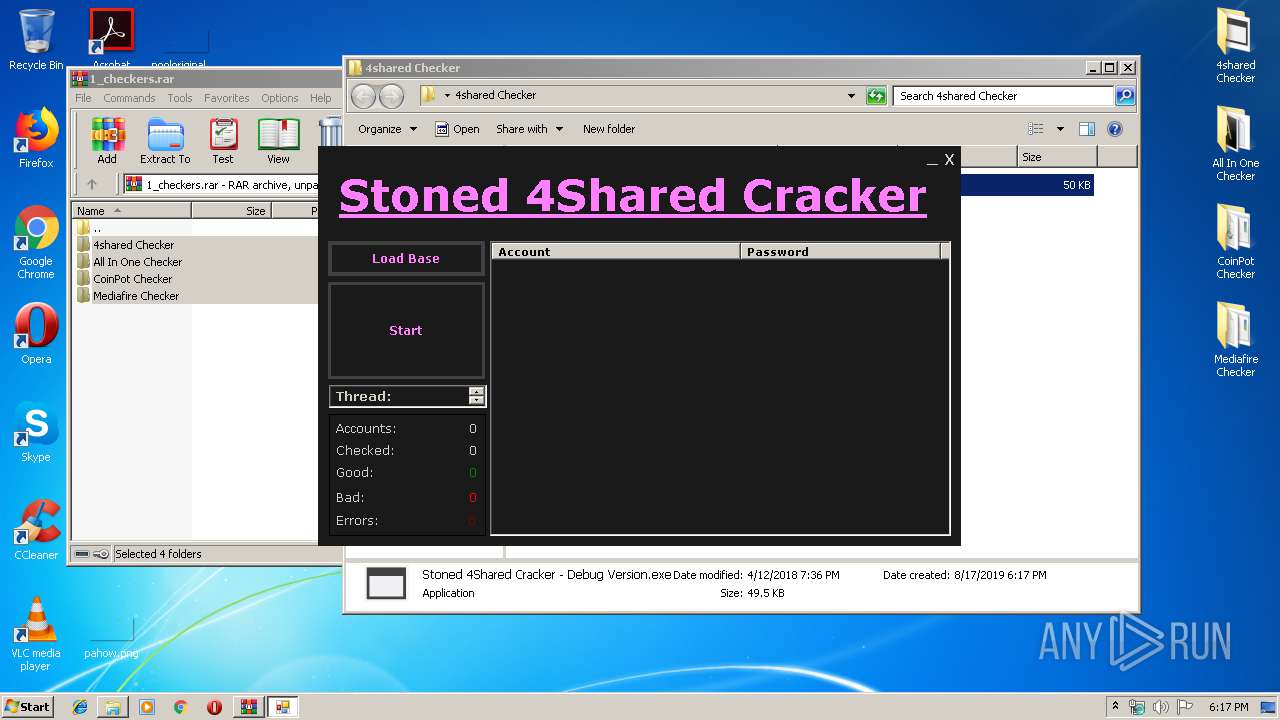
Task: Open the File menu in WinRAR
Action: [x=83, y=98]
